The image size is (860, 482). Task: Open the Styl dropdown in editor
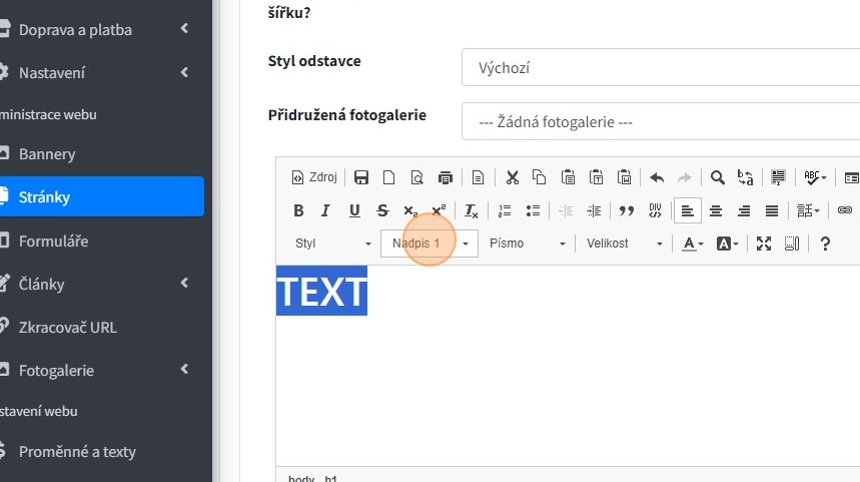tap(332, 244)
